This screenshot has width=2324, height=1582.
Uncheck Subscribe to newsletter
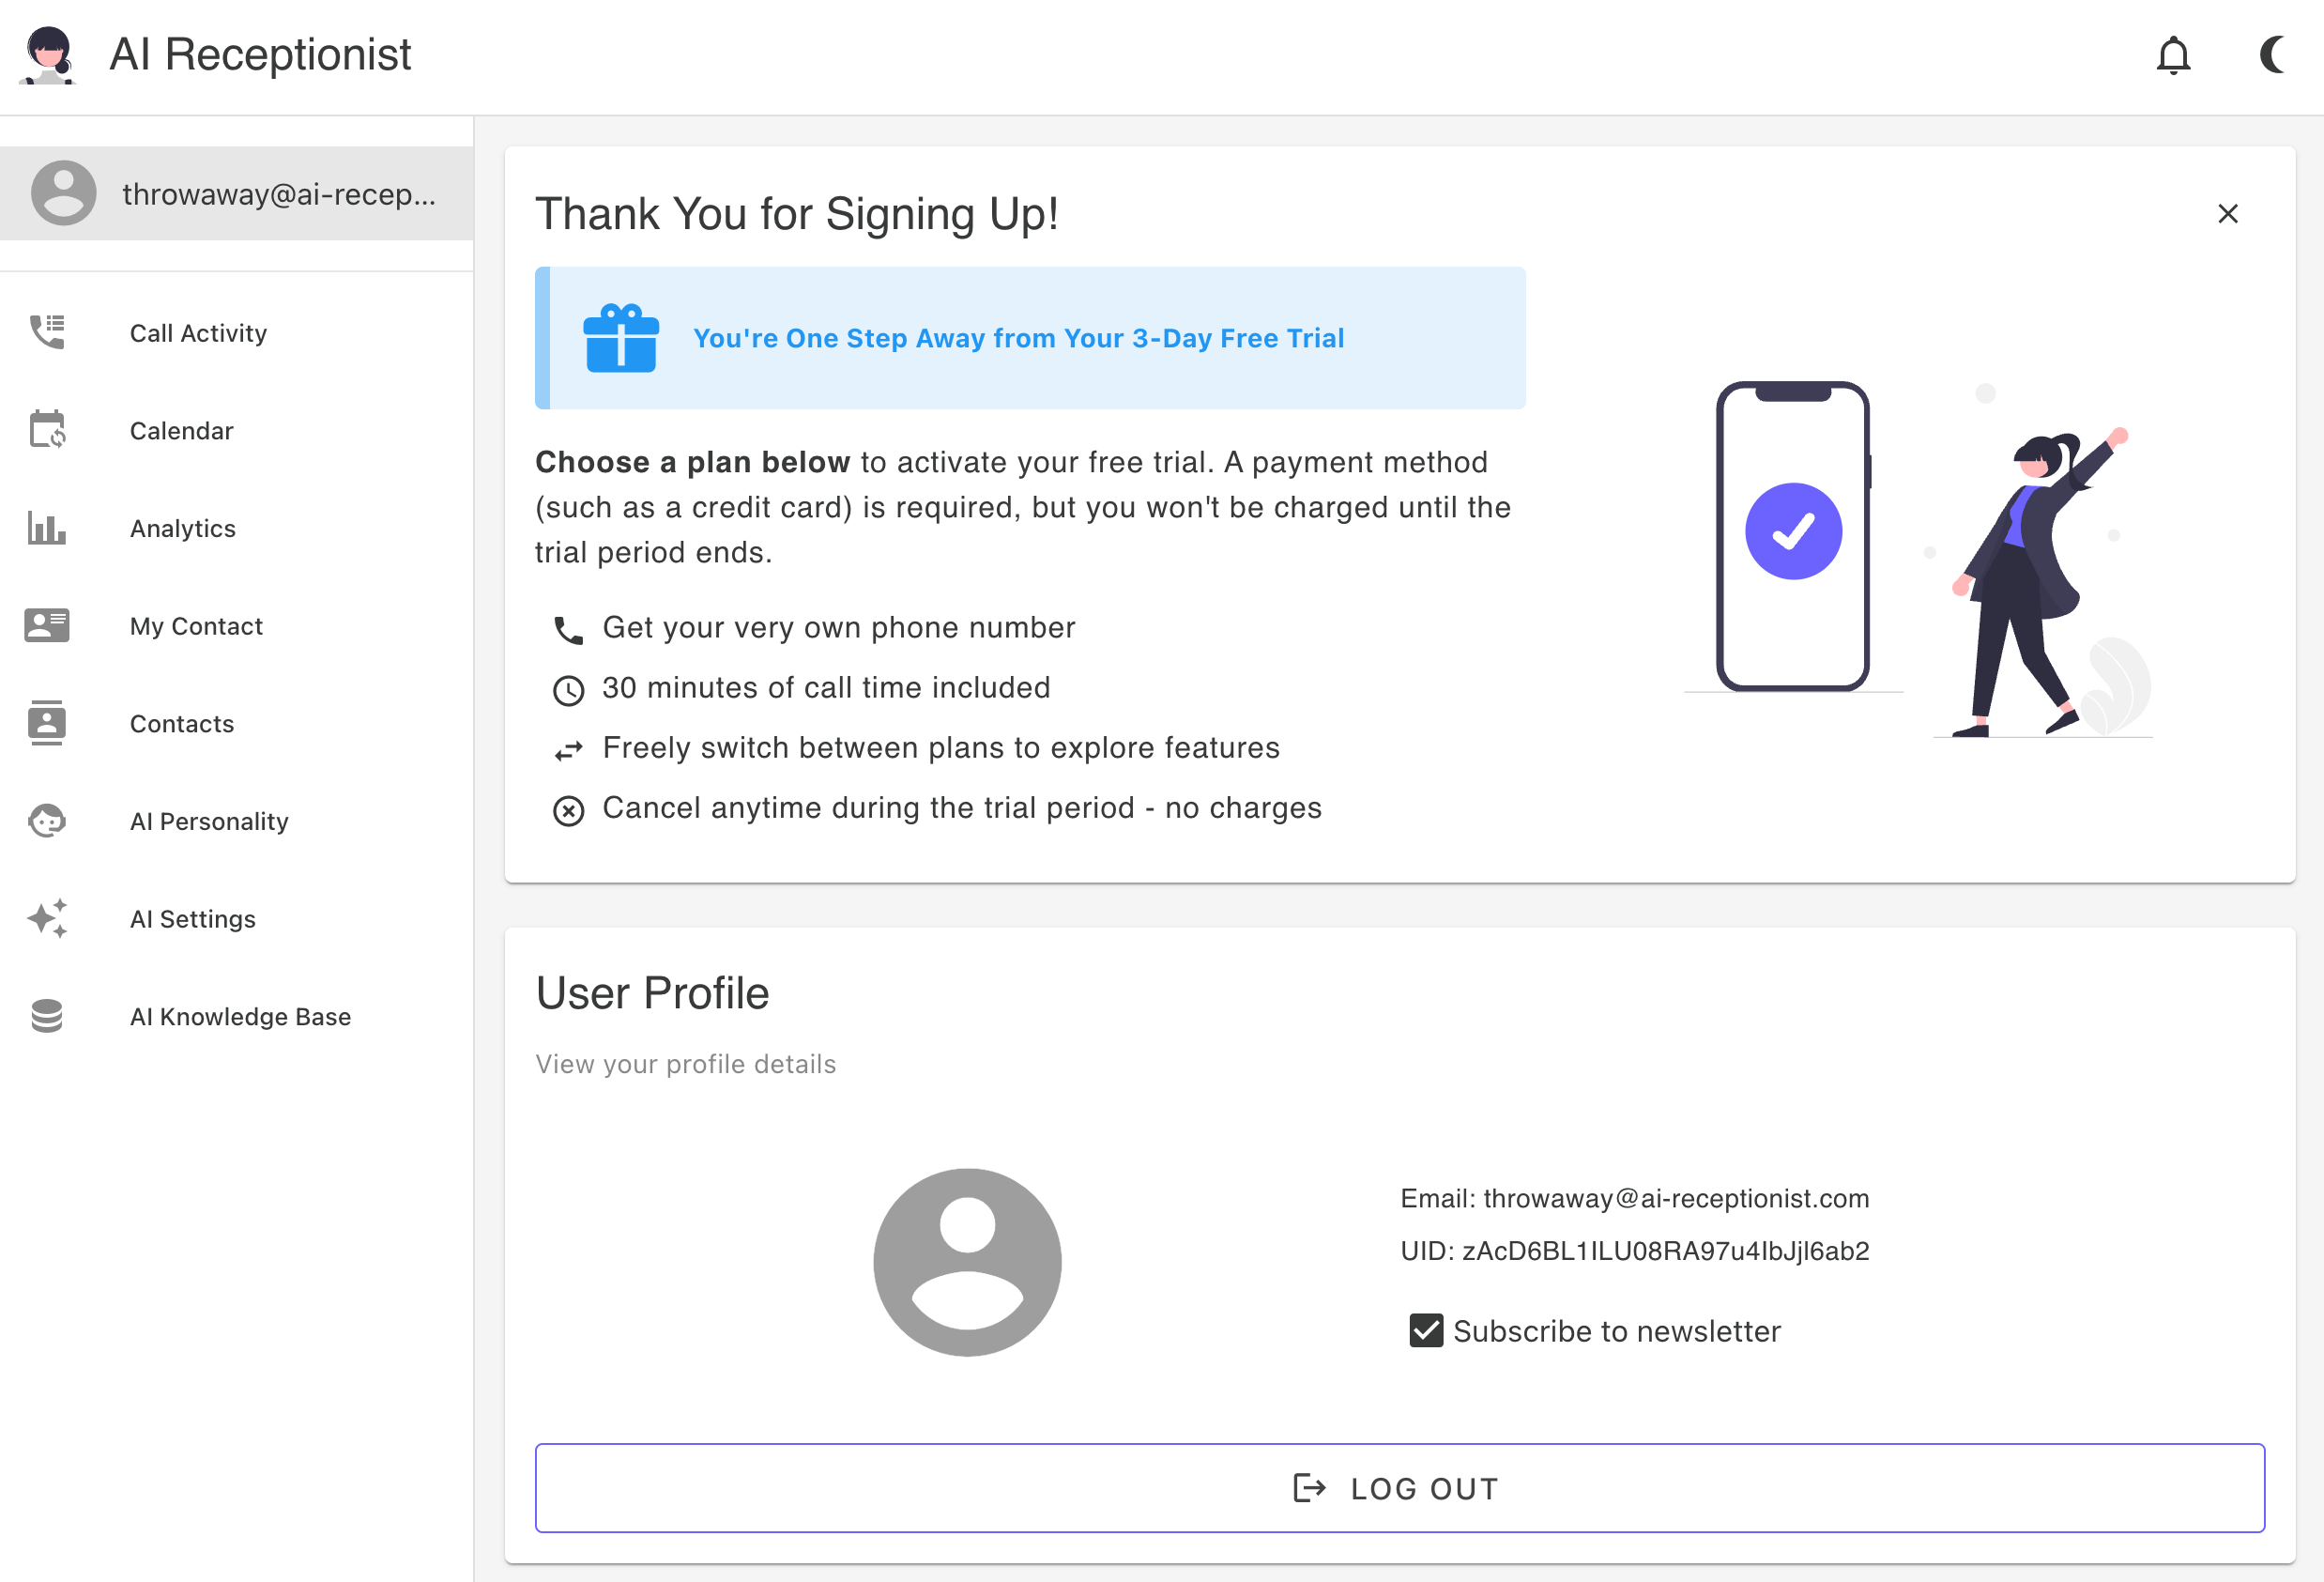coord(1424,1330)
